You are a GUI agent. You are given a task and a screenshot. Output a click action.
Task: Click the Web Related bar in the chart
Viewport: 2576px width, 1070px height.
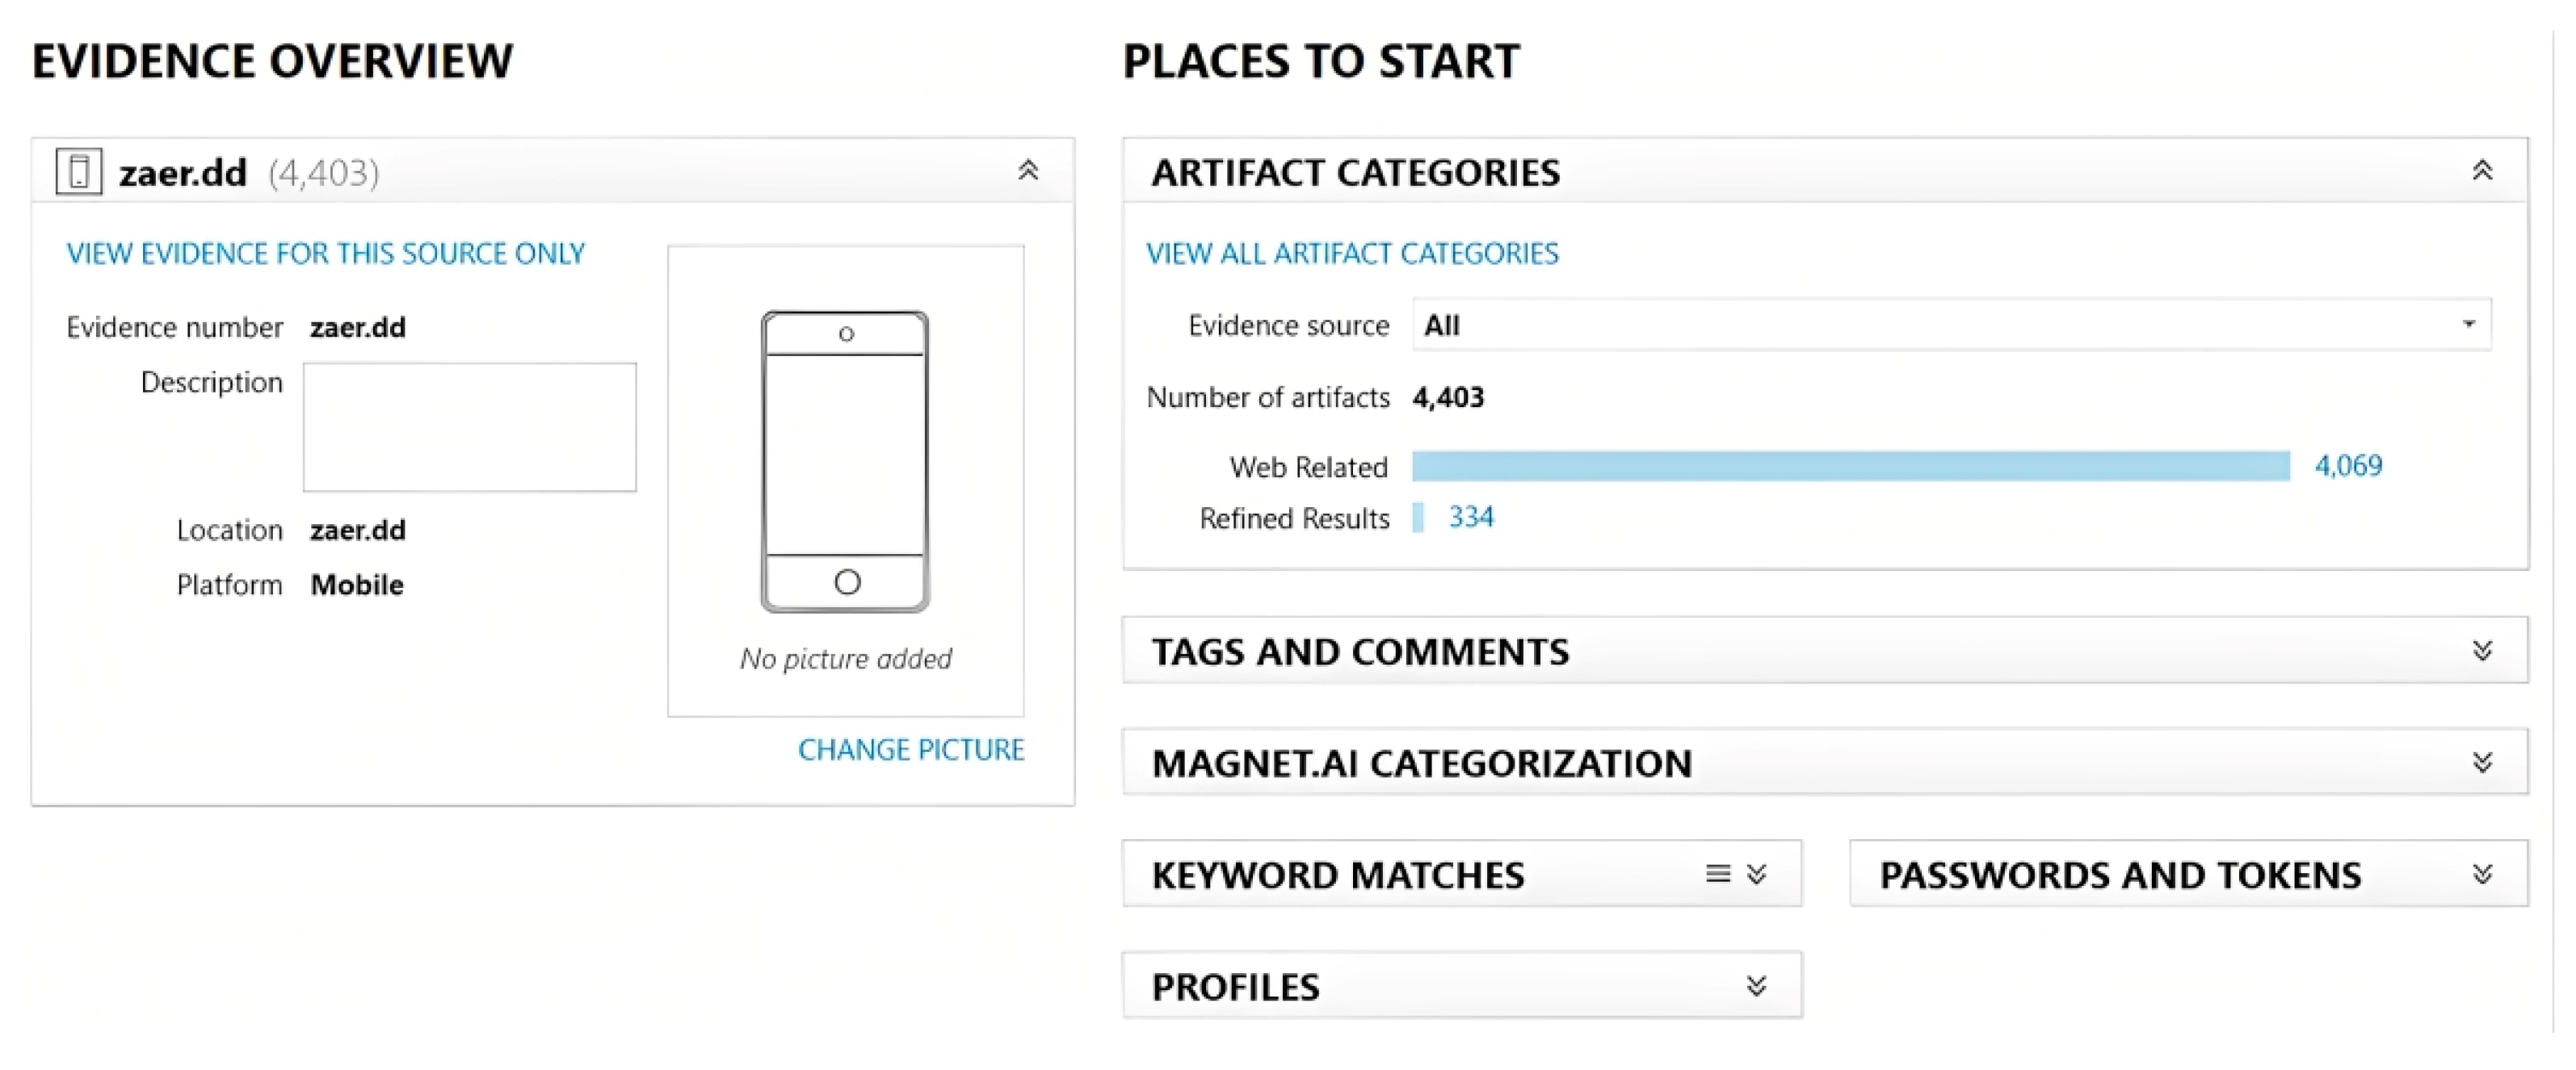point(1850,466)
